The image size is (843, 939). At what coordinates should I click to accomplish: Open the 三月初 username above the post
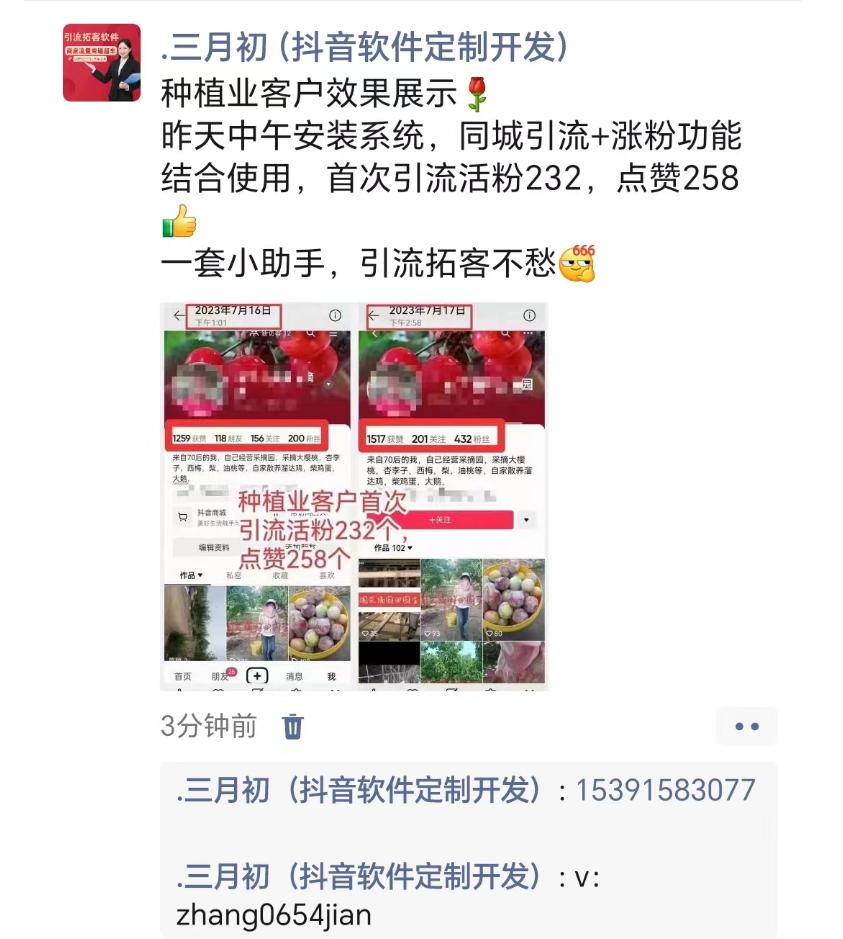click(365, 47)
